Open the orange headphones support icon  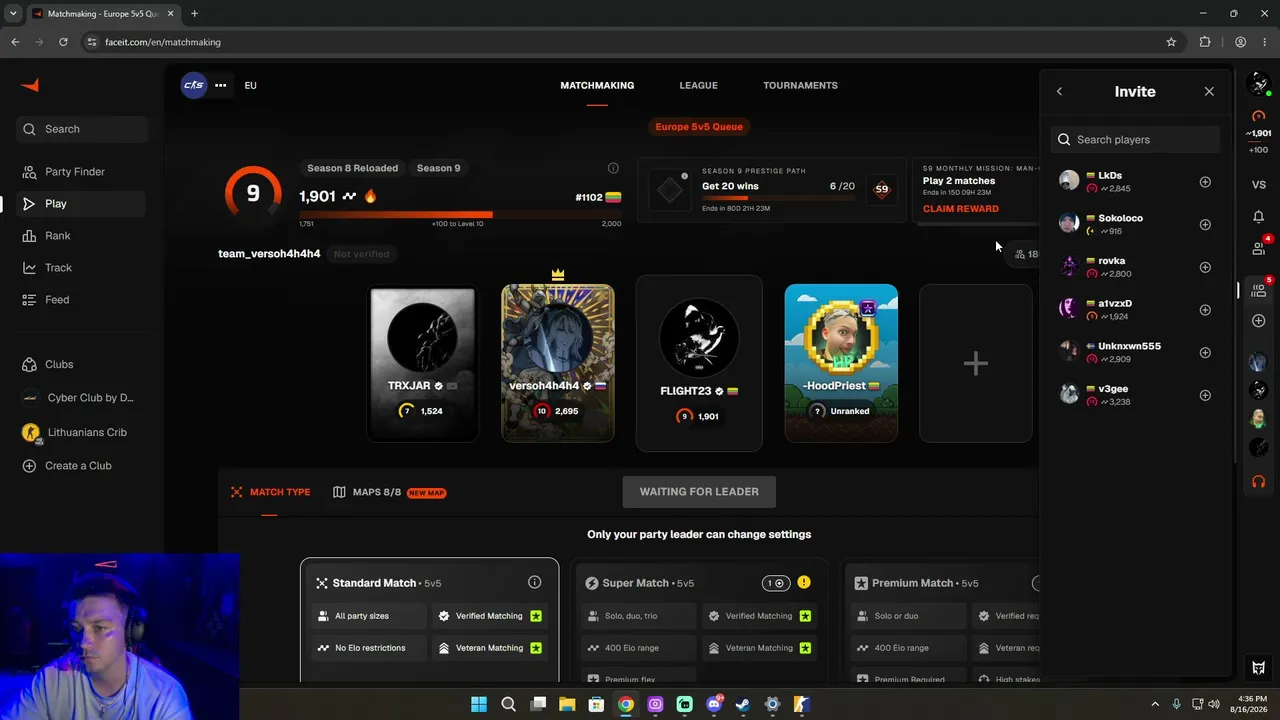point(1258,481)
